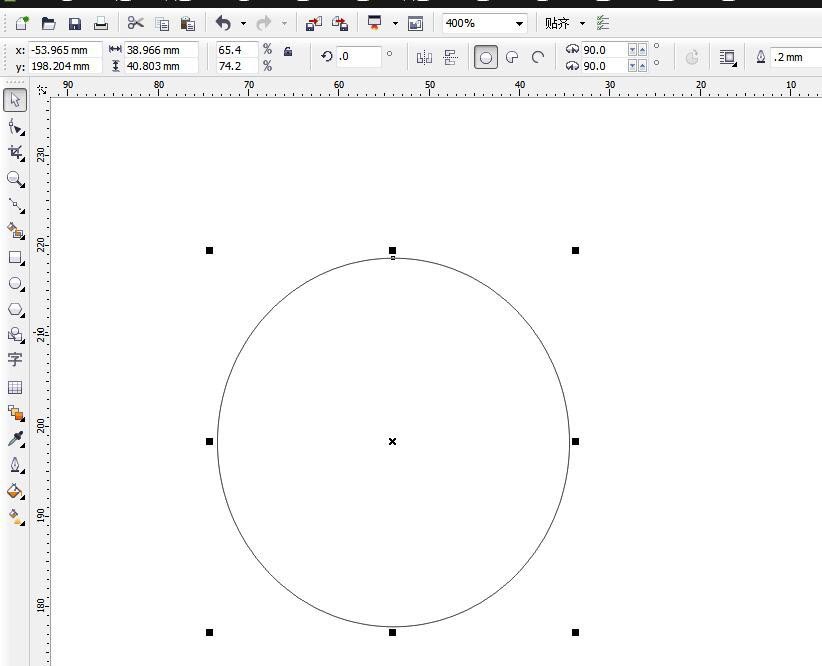
Task: Edit the y position field
Action: [64, 66]
